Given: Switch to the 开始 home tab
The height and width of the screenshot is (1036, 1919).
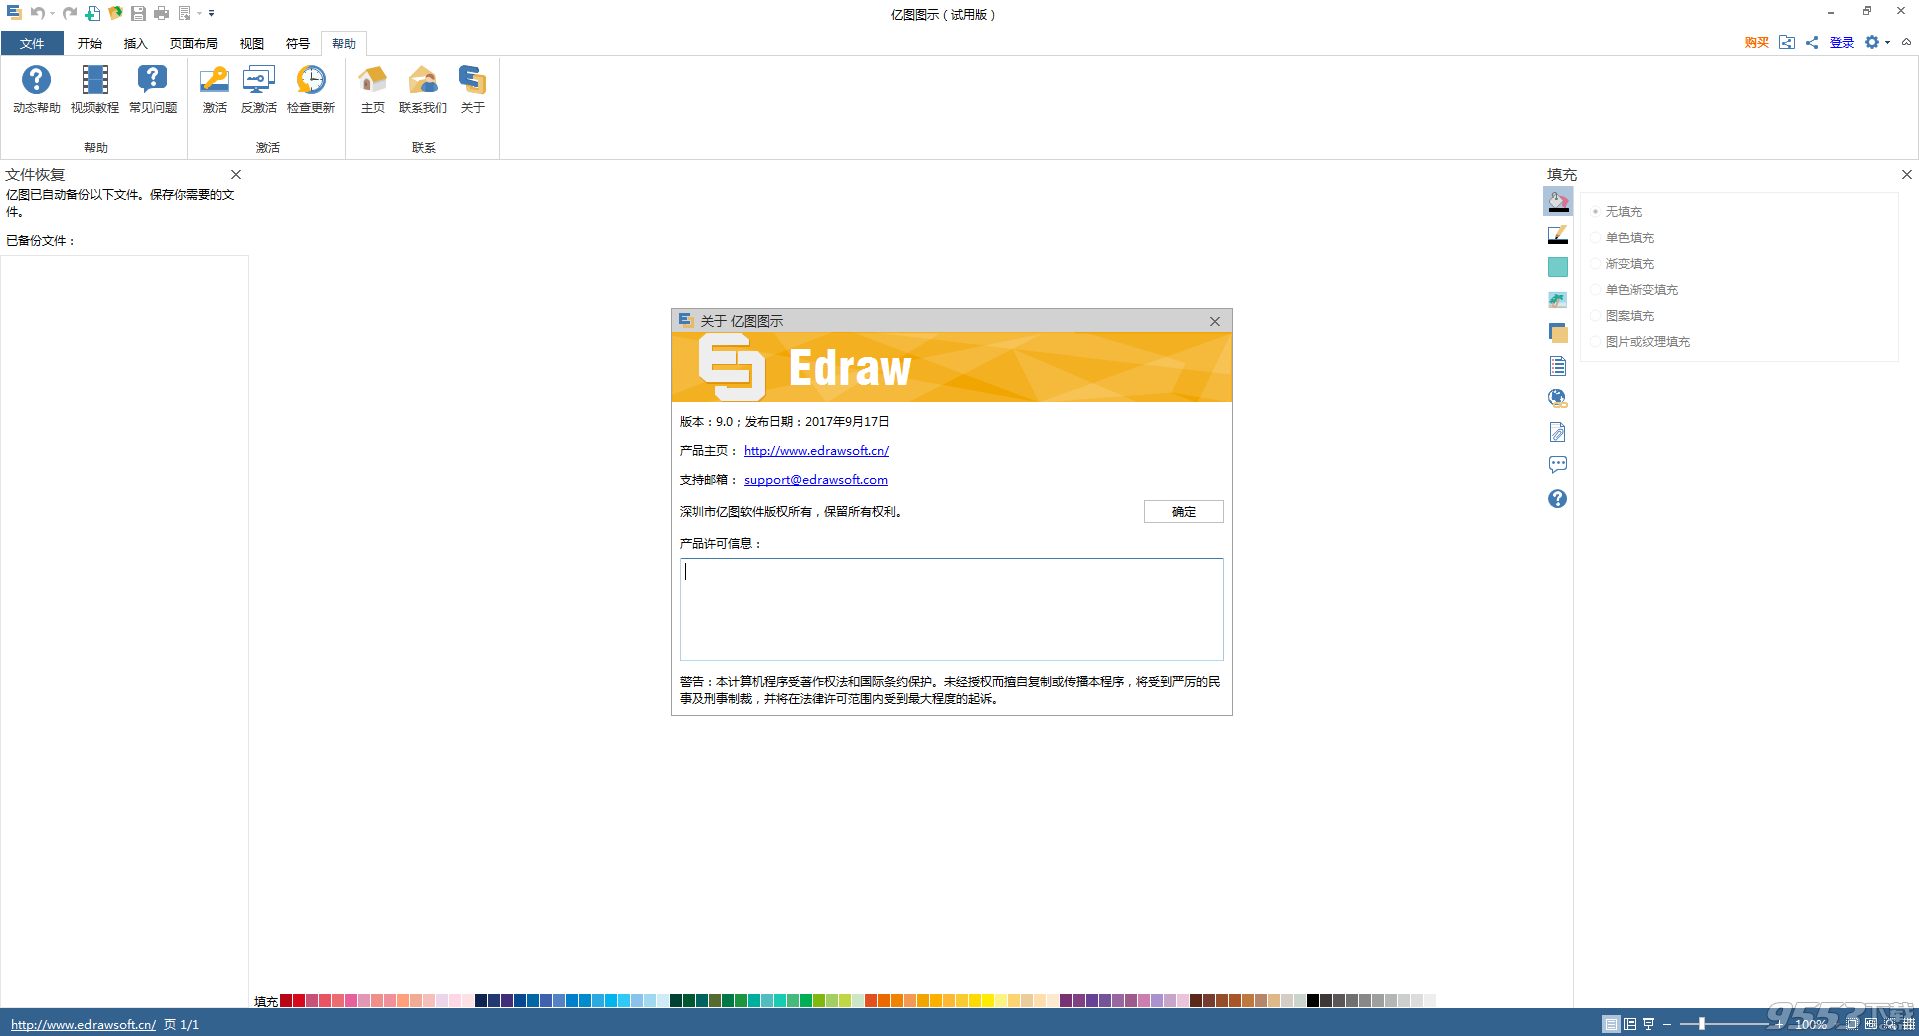Looking at the screenshot, I should (x=90, y=43).
